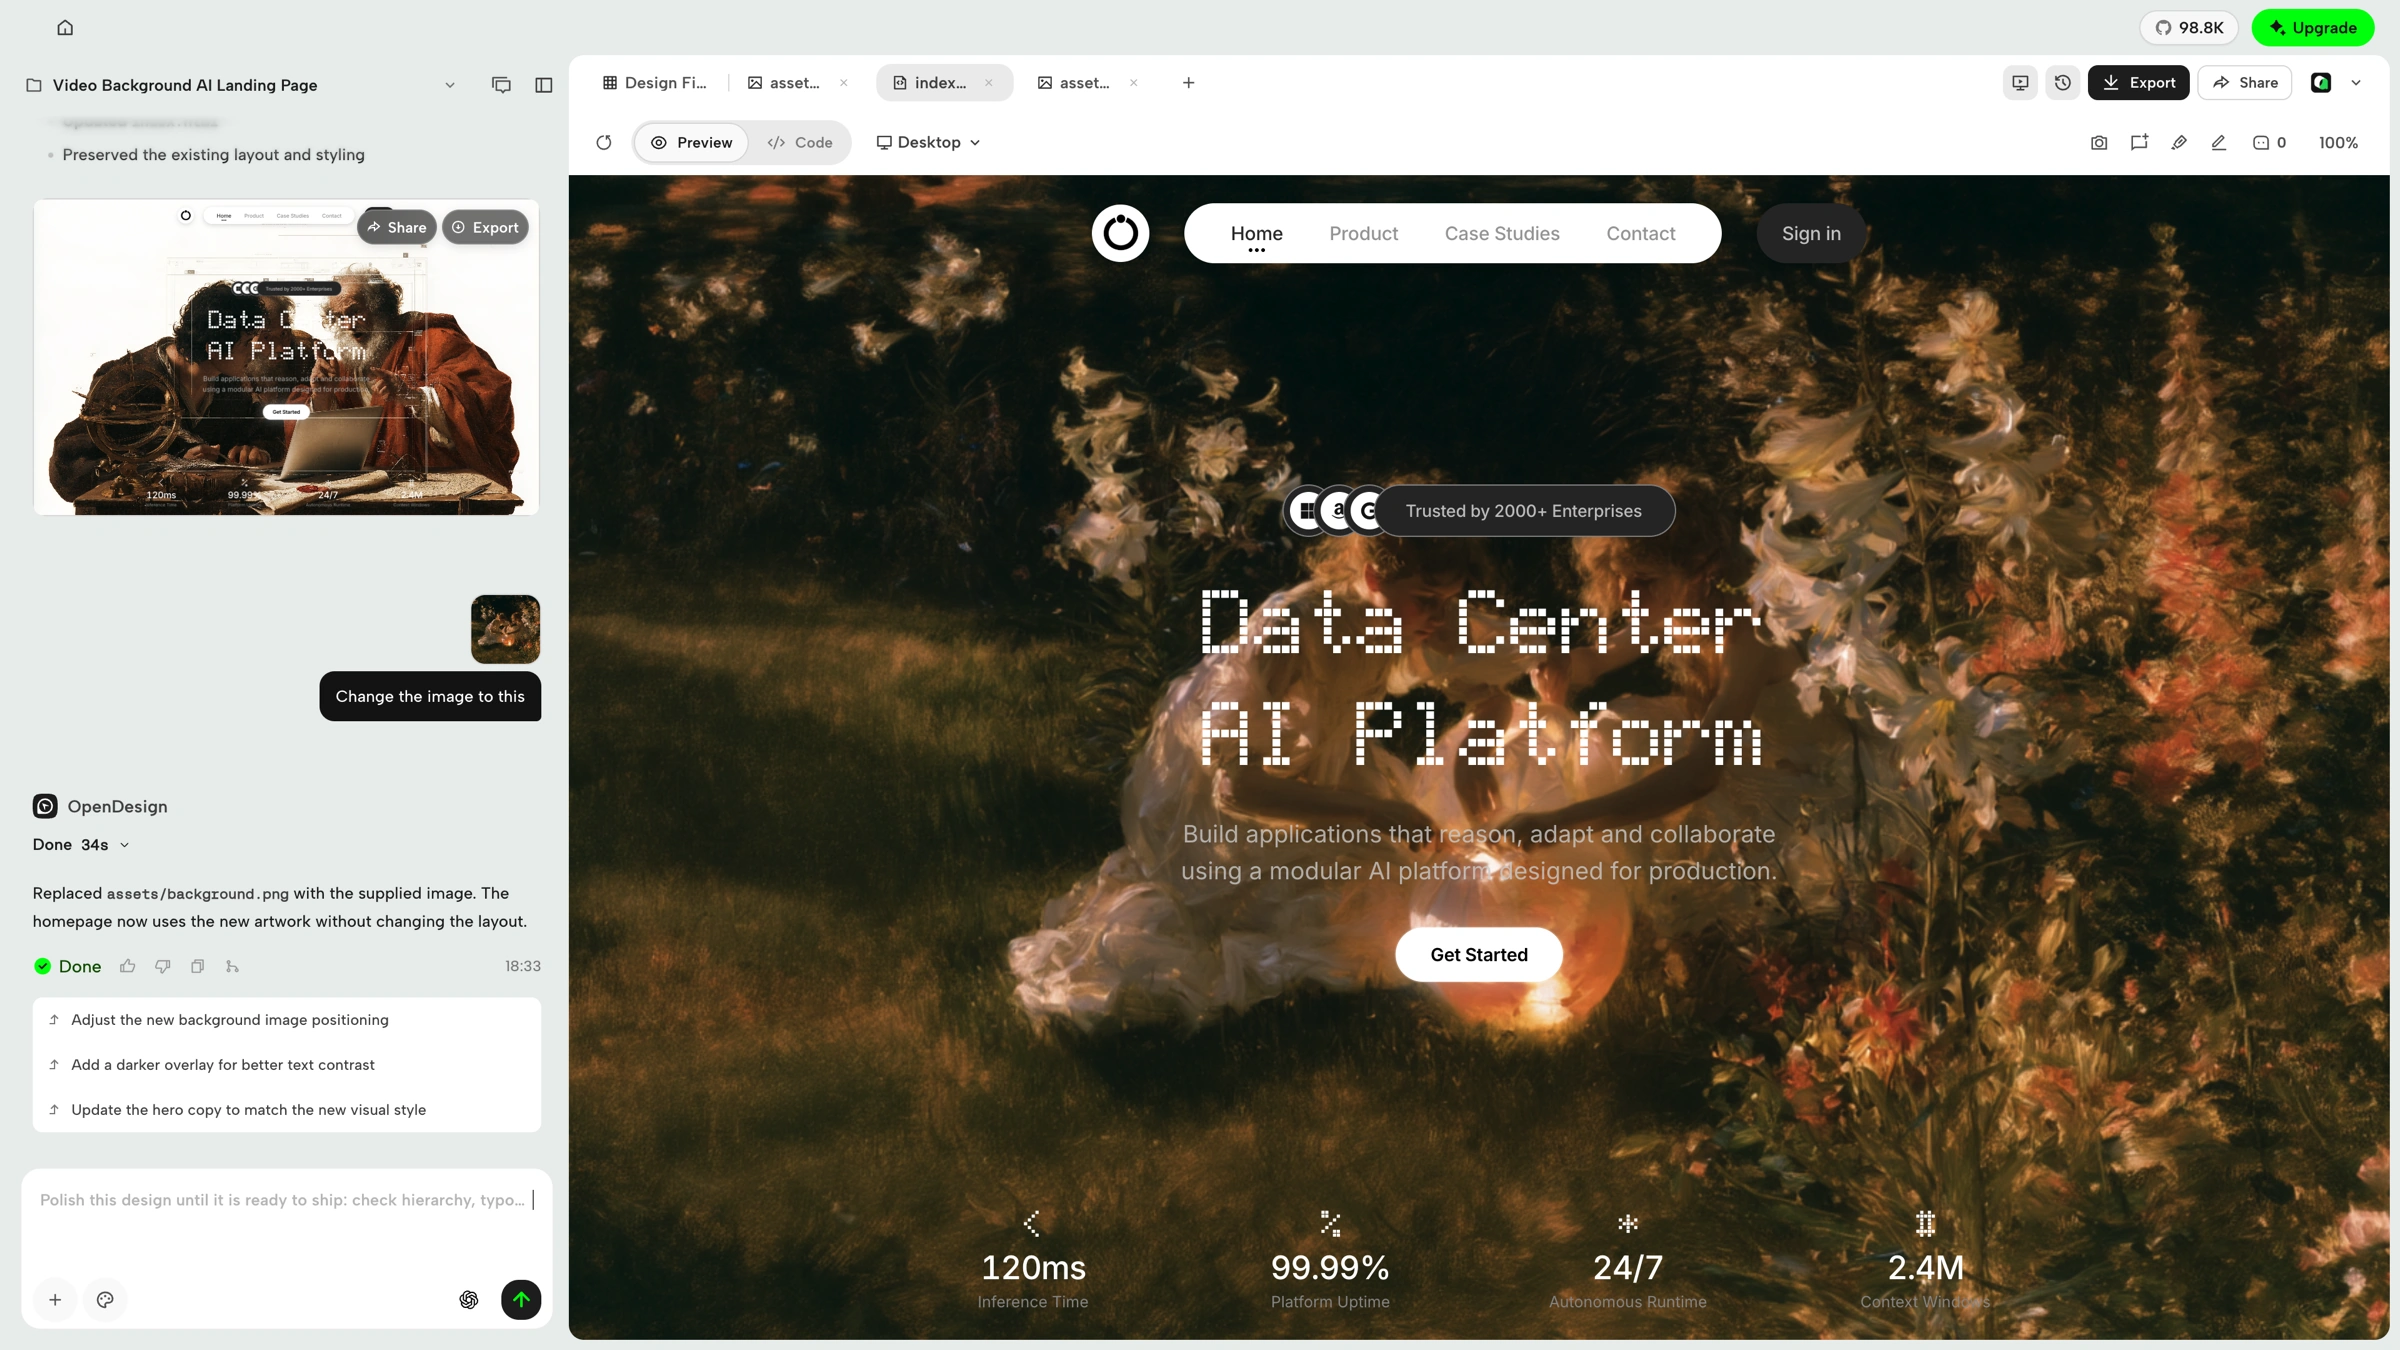This screenshot has width=2400, height=1350.
Task: Toggle the sidebar panel layout icon
Action: [x=543, y=85]
